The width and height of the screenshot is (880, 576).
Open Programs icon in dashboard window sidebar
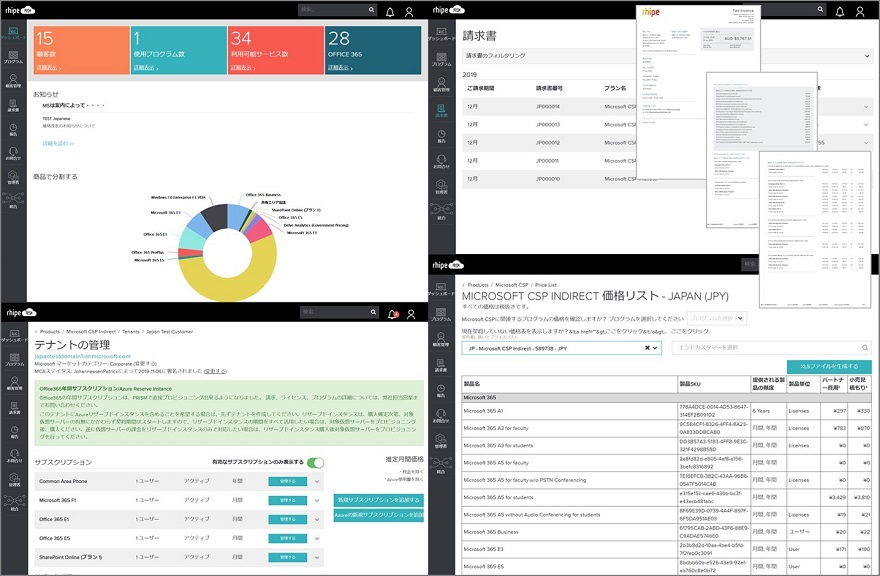coord(13,57)
